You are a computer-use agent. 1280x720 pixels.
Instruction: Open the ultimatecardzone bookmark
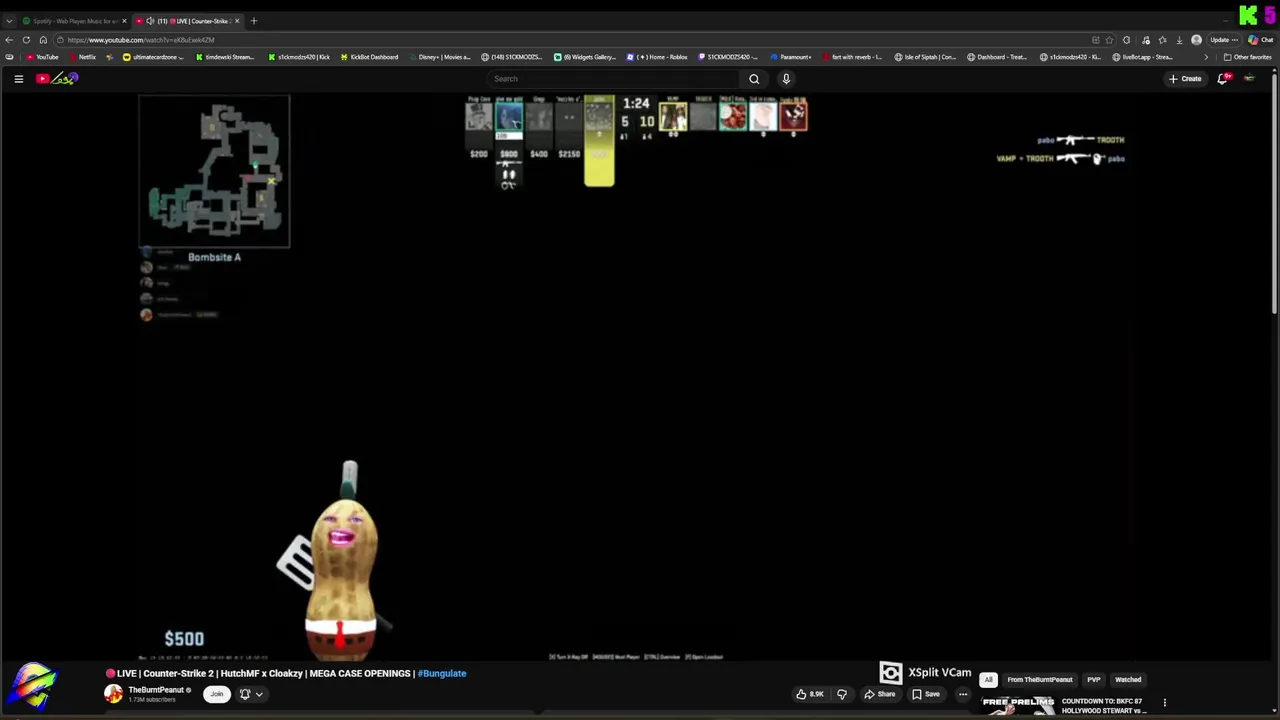click(x=153, y=57)
